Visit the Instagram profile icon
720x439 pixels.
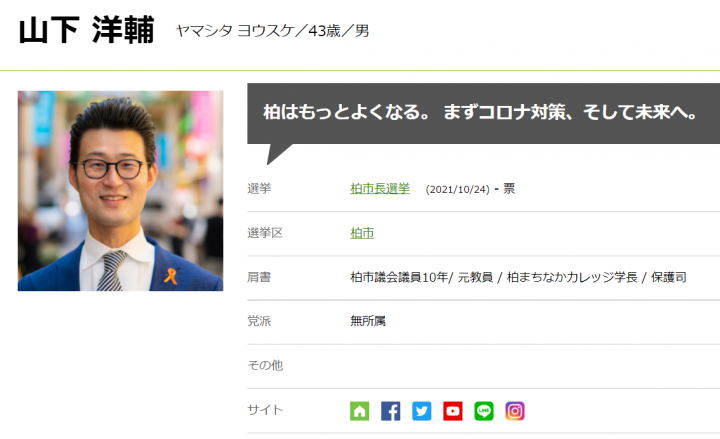tap(515, 411)
